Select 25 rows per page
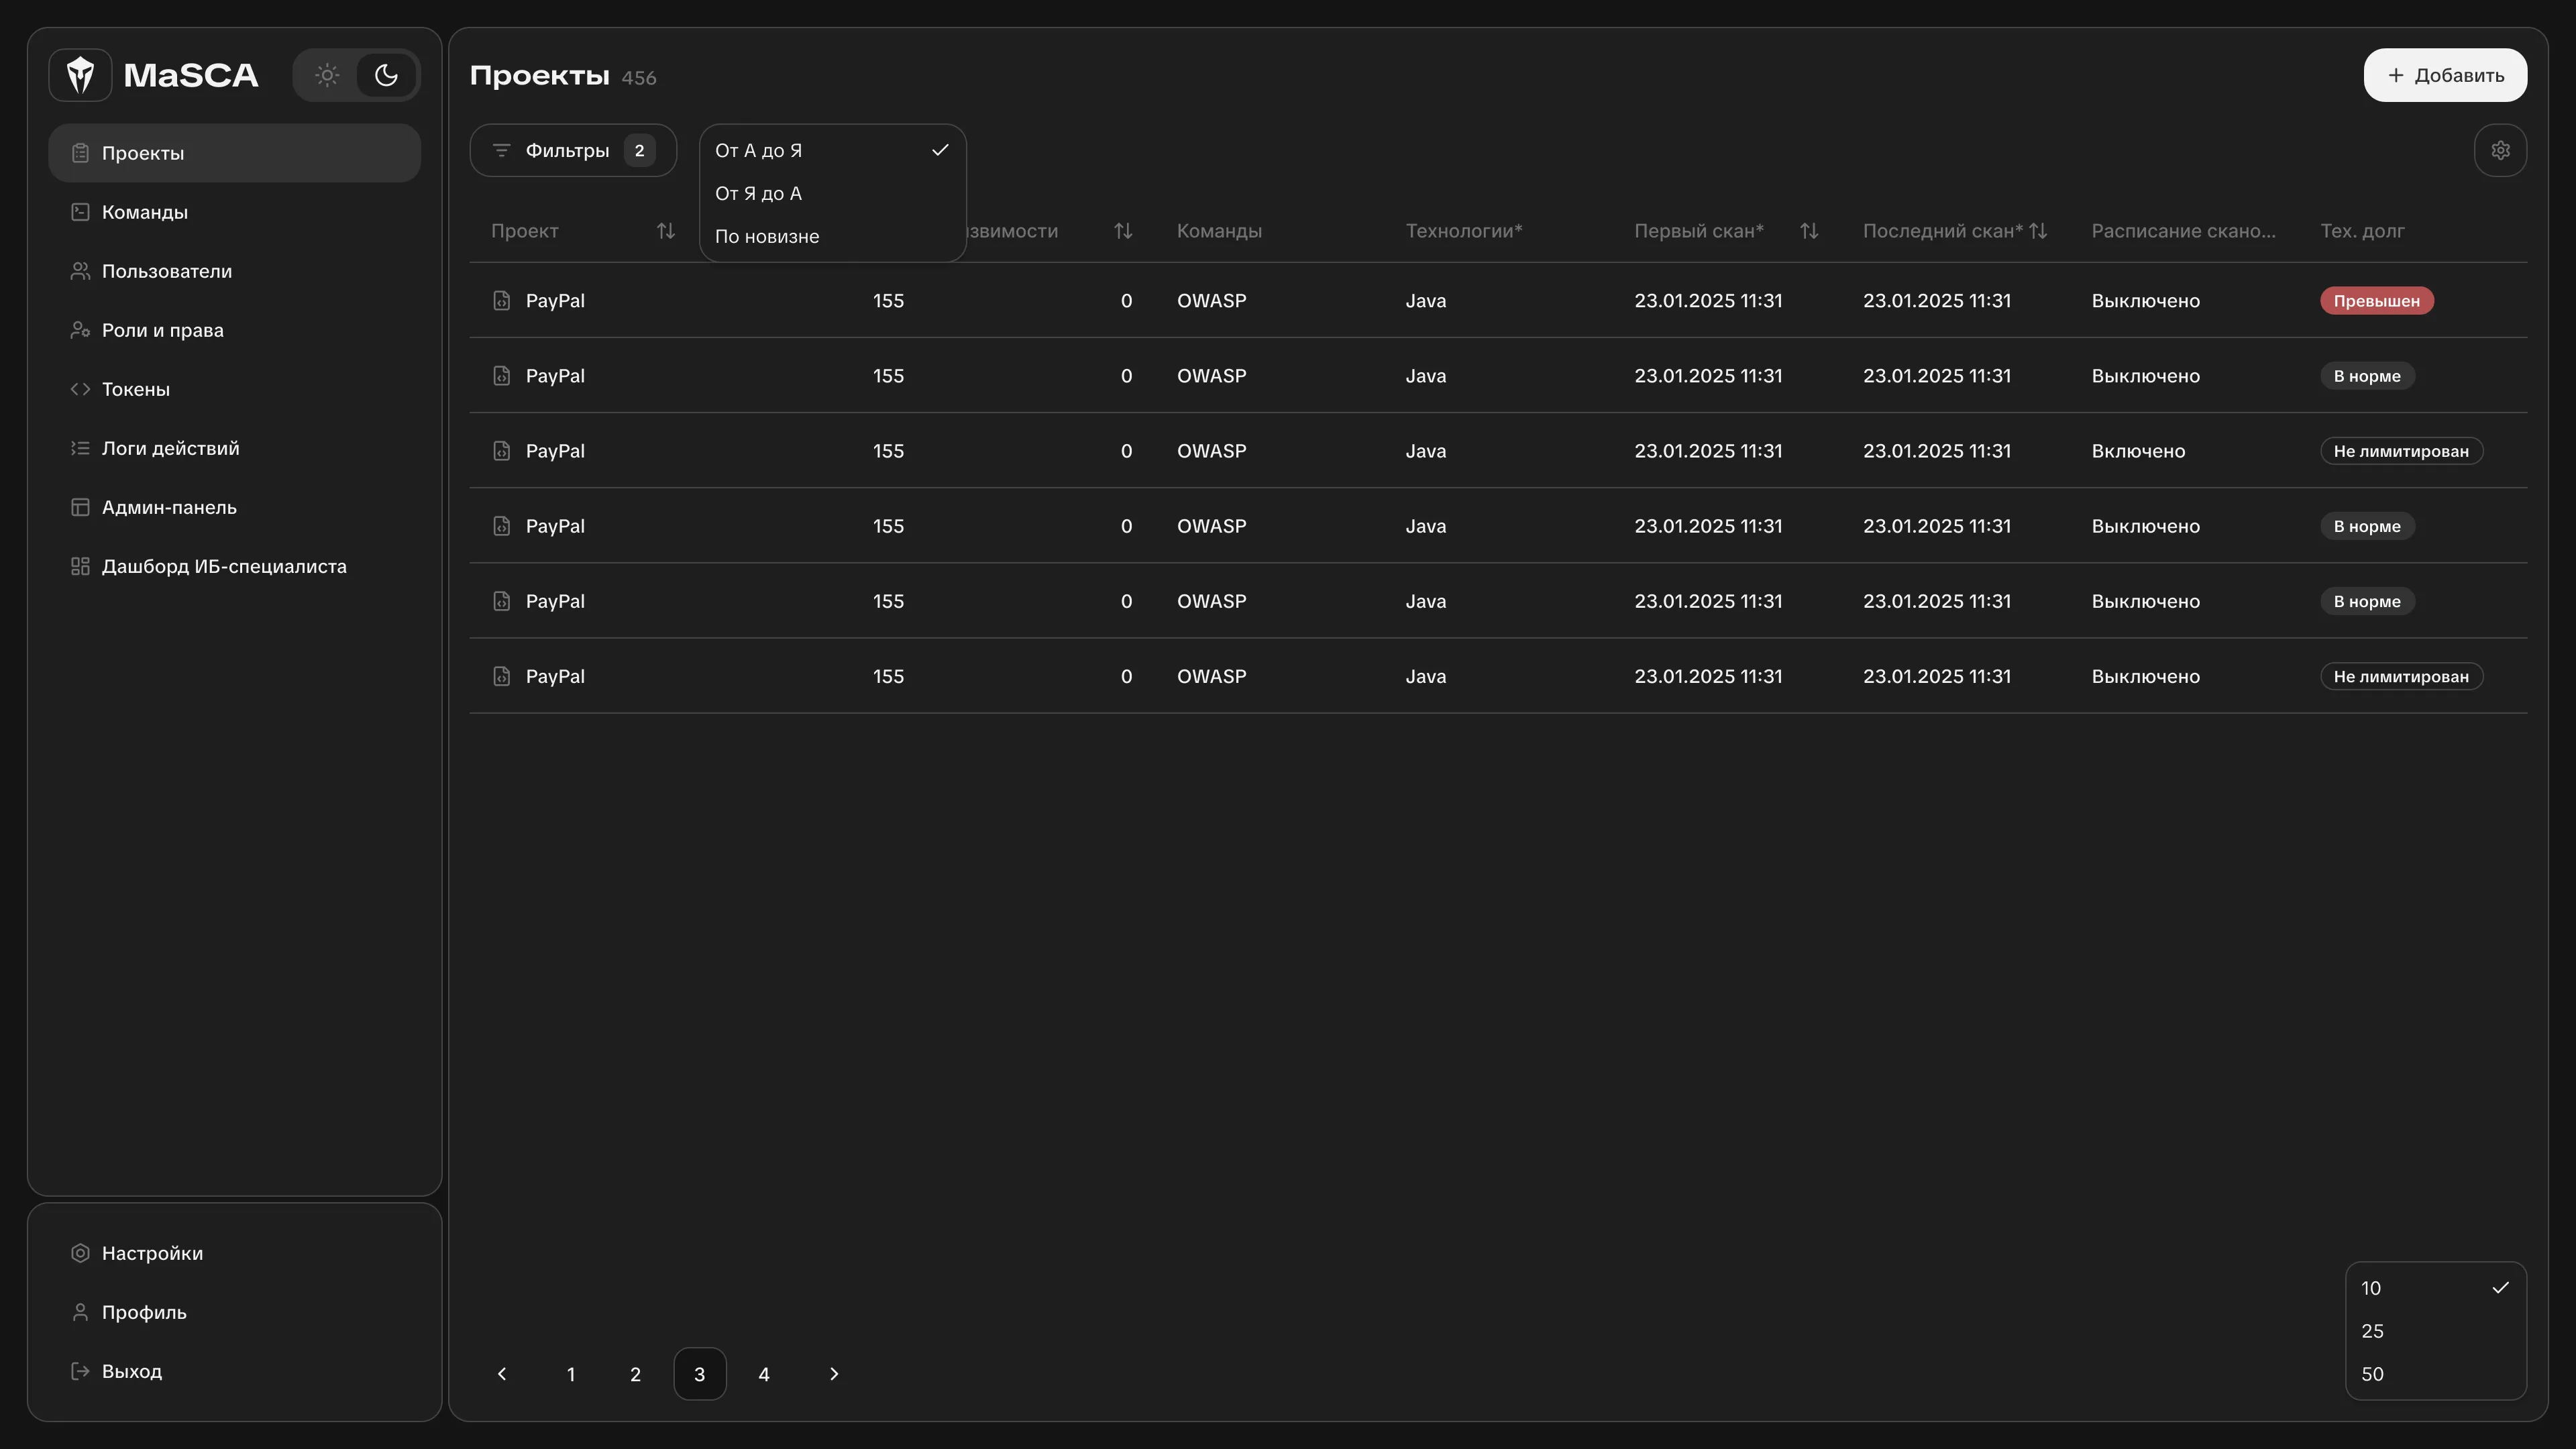The width and height of the screenshot is (2576, 1449). coord(2372,1331)
